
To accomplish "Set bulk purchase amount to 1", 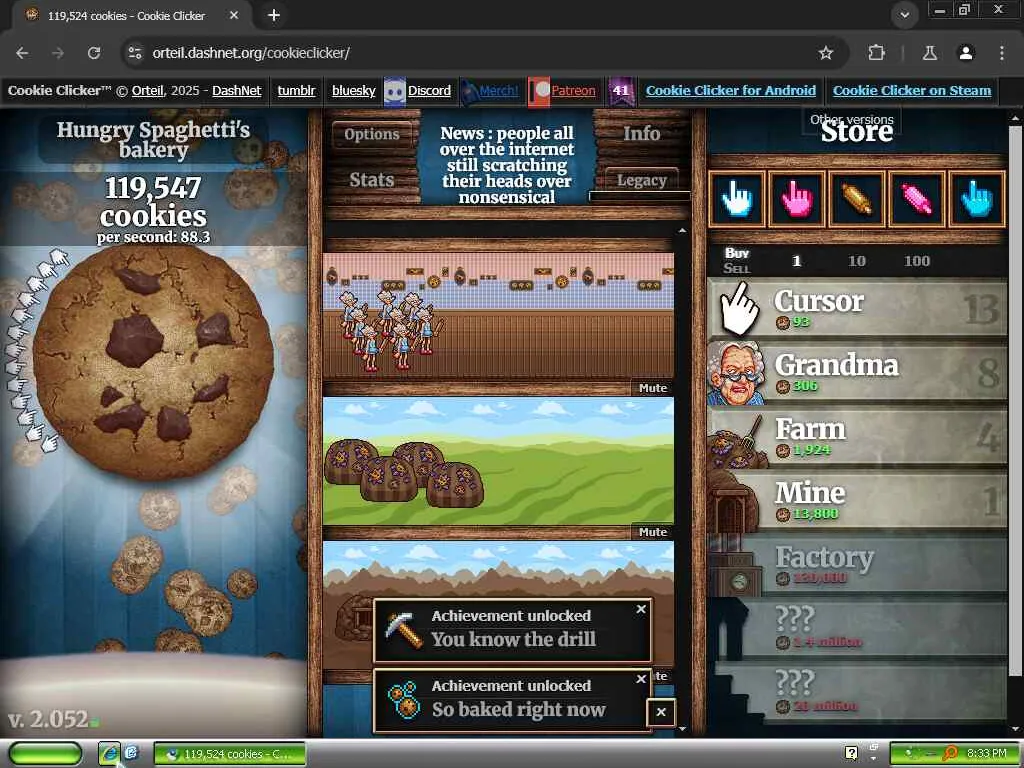I will [797, 261].
